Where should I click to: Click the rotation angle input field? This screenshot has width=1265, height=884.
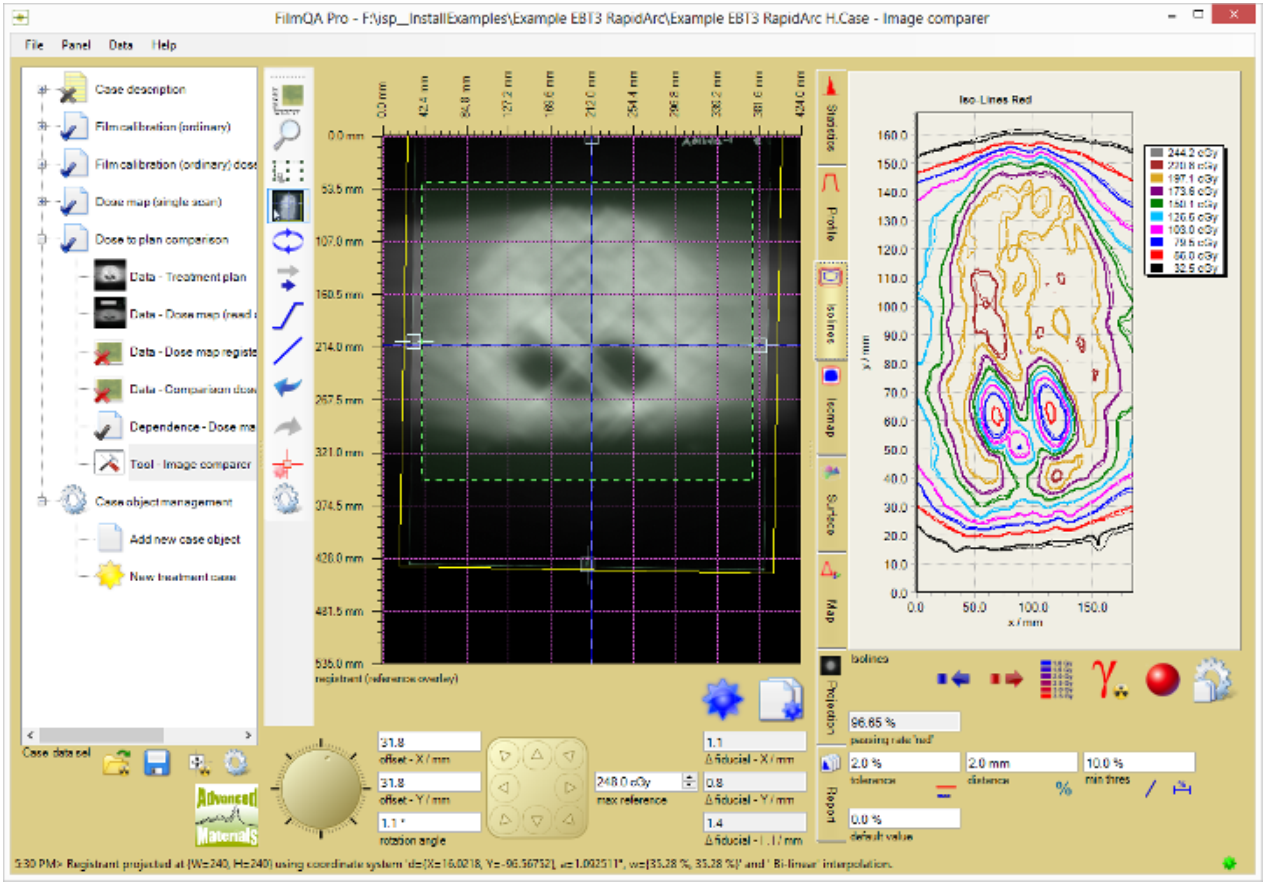click(429, 822)
